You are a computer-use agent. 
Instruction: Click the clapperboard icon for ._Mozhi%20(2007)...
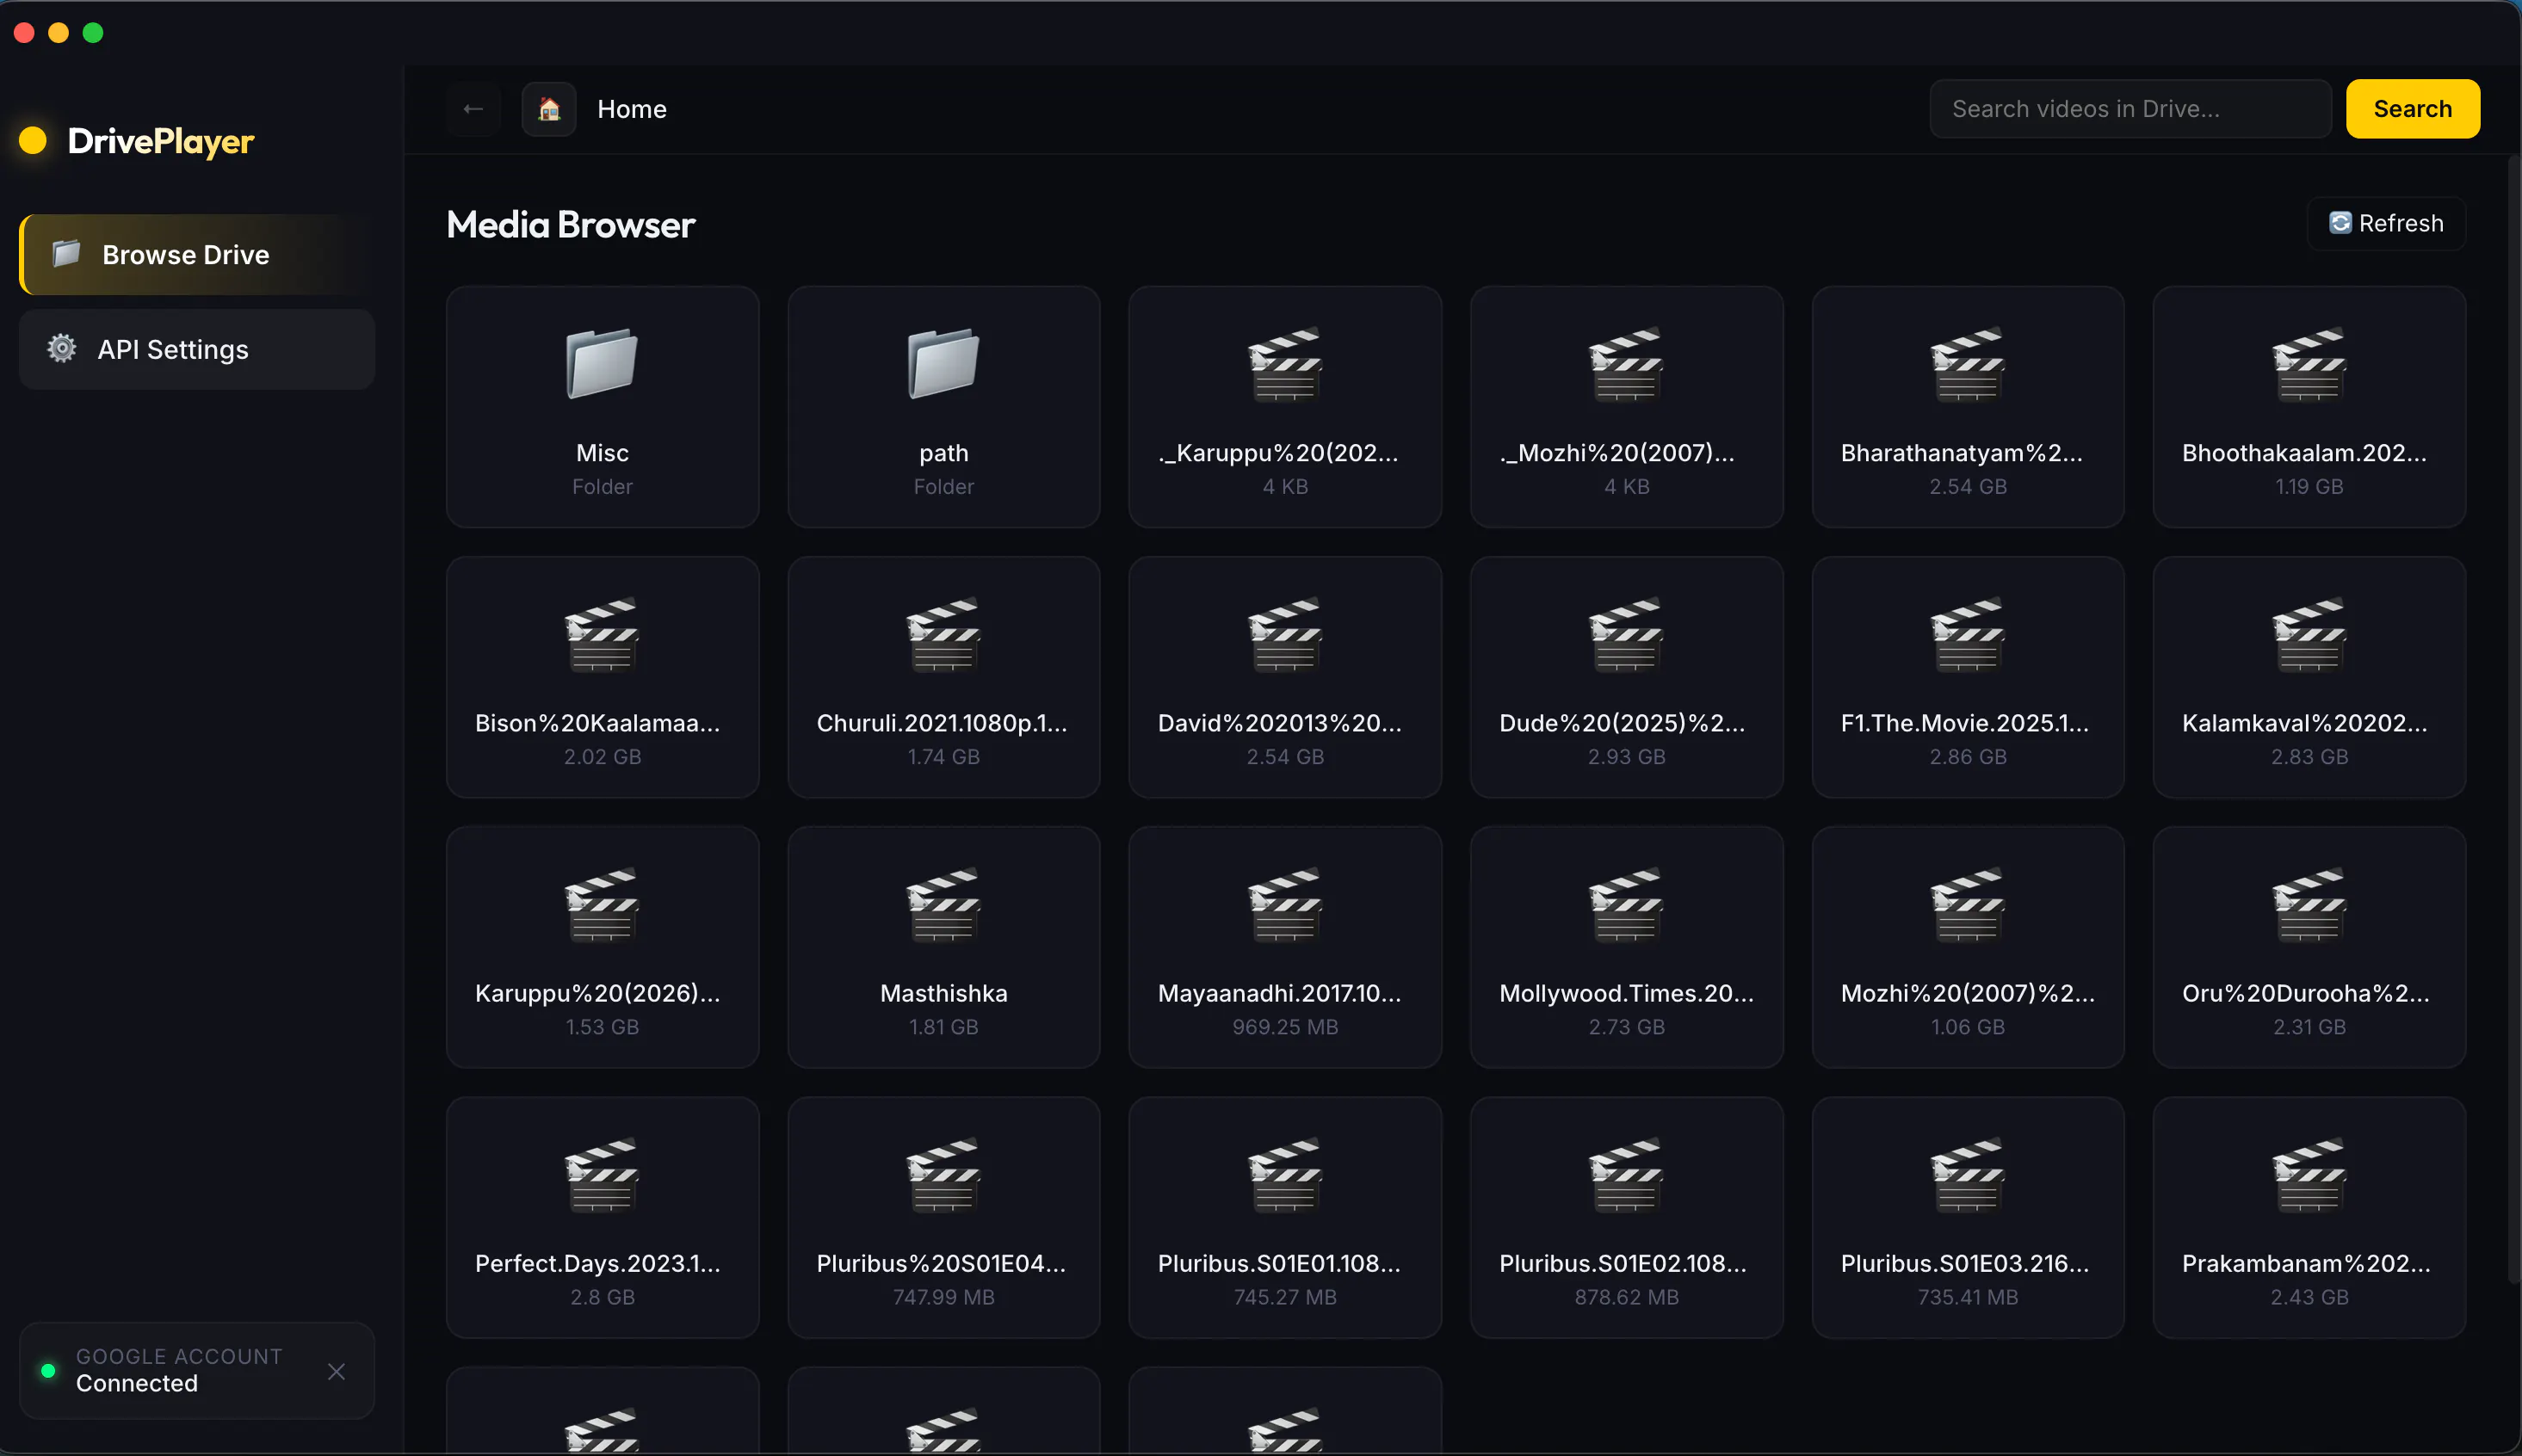[1626, 364]
